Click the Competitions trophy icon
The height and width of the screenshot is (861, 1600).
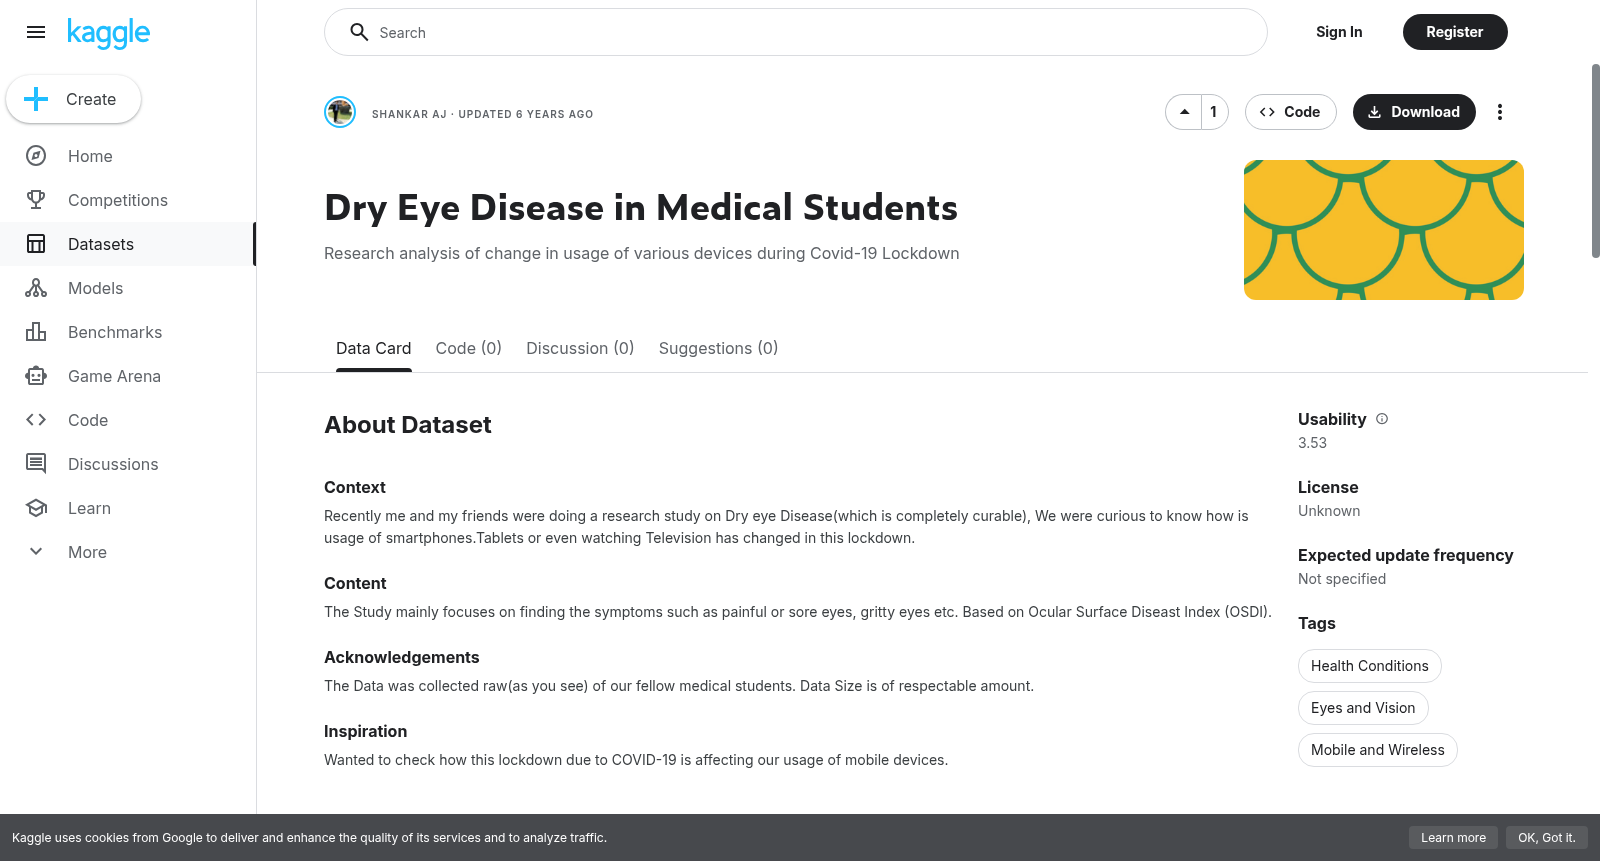point(36,200)
